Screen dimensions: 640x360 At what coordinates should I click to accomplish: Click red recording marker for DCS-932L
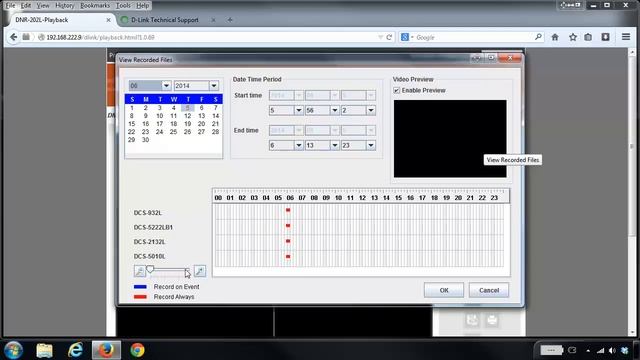click(288, 210)
